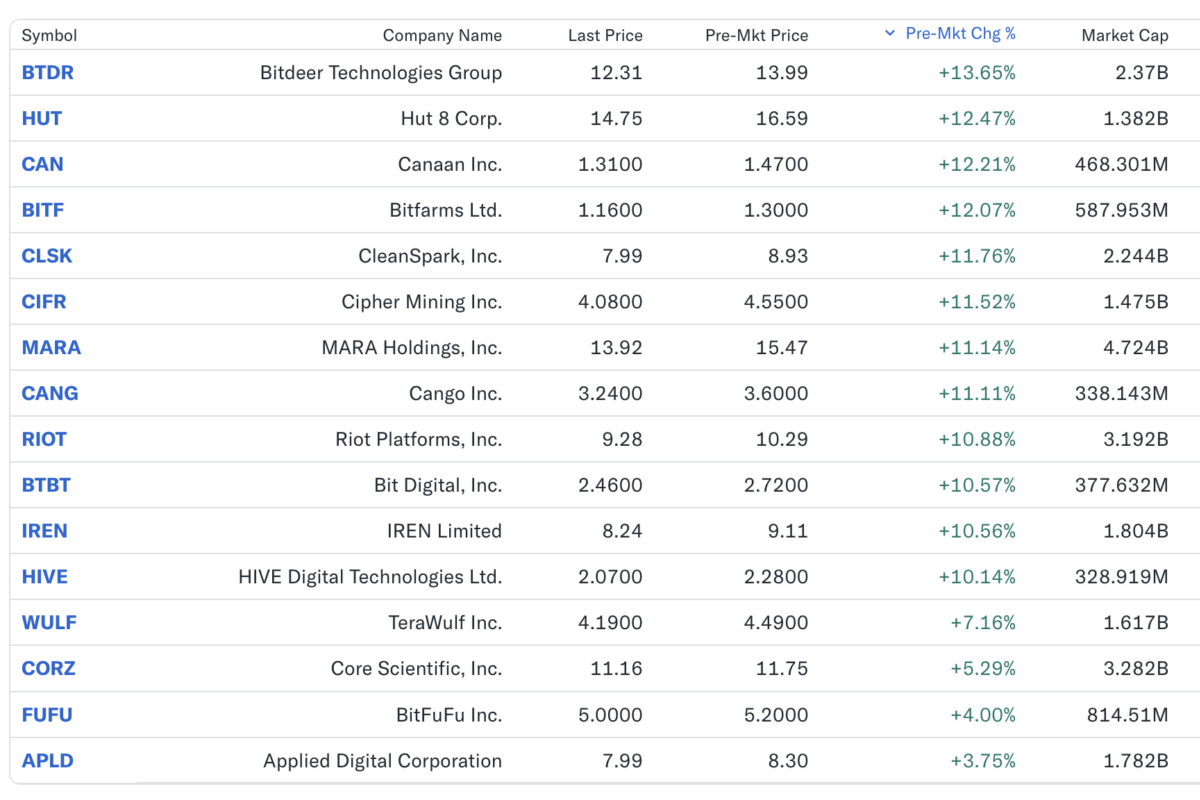The width and height of the screenshot is (1200, 800).
Task: Open the HUT ticker symbol
Action: point(42,119)
